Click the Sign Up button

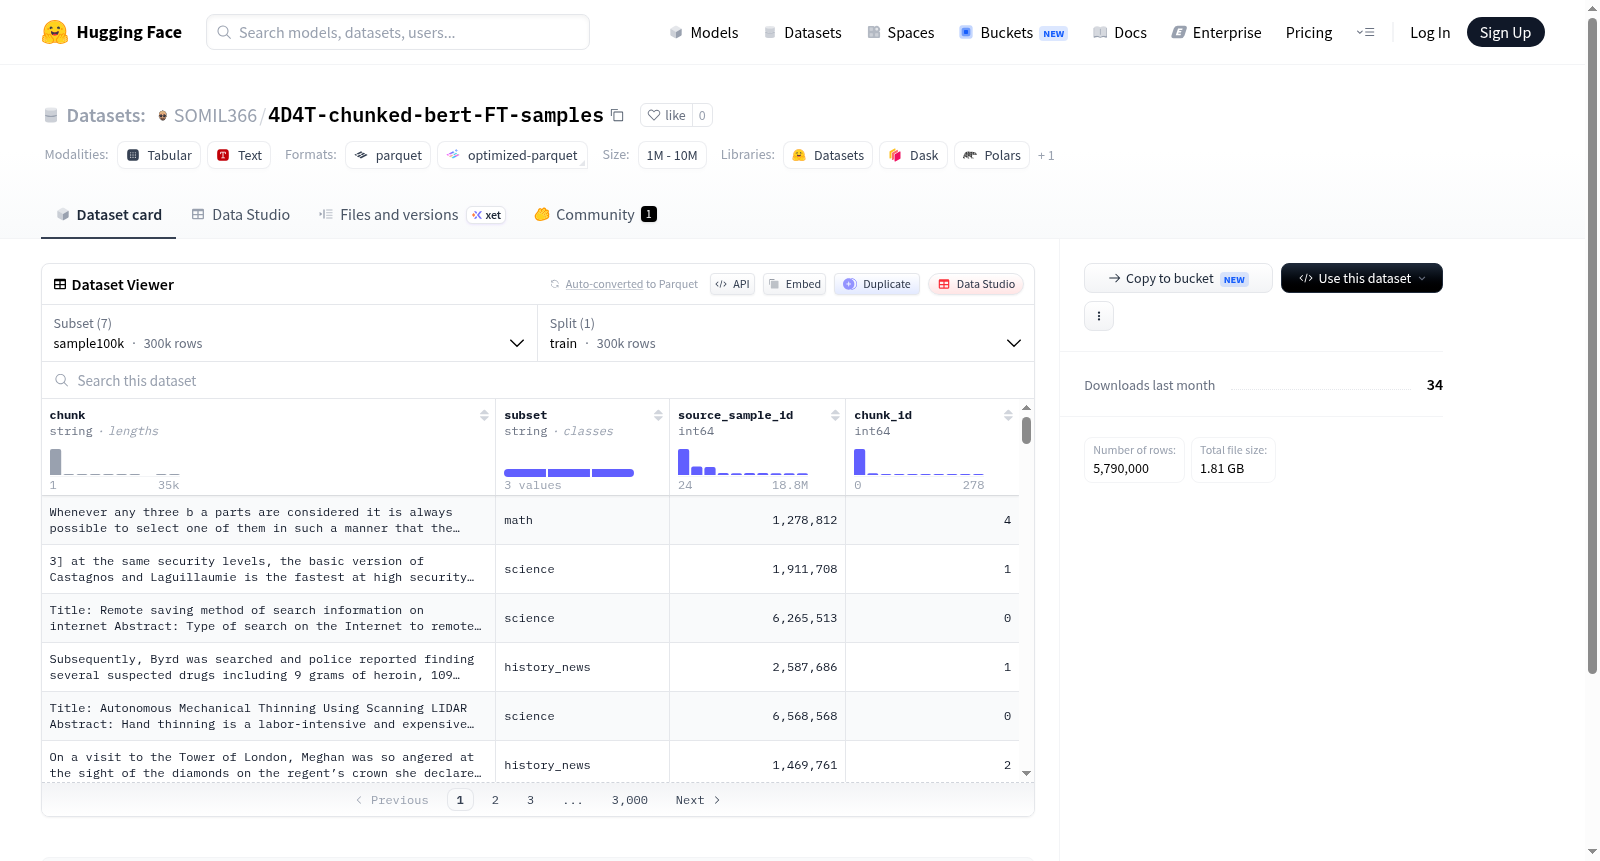coord(1505,32)
